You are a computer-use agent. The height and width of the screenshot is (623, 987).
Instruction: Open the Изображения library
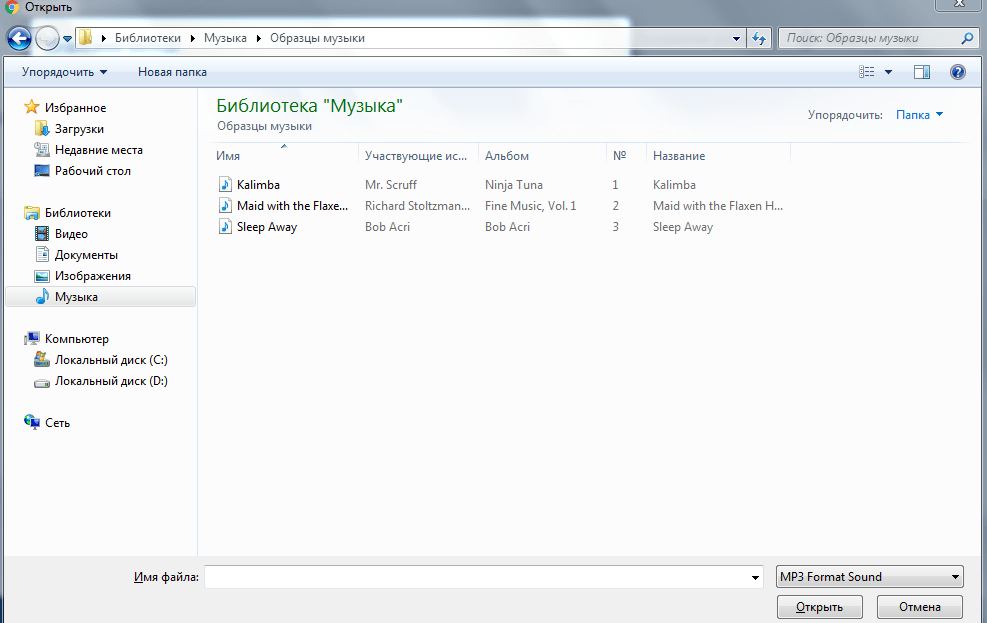93,276
